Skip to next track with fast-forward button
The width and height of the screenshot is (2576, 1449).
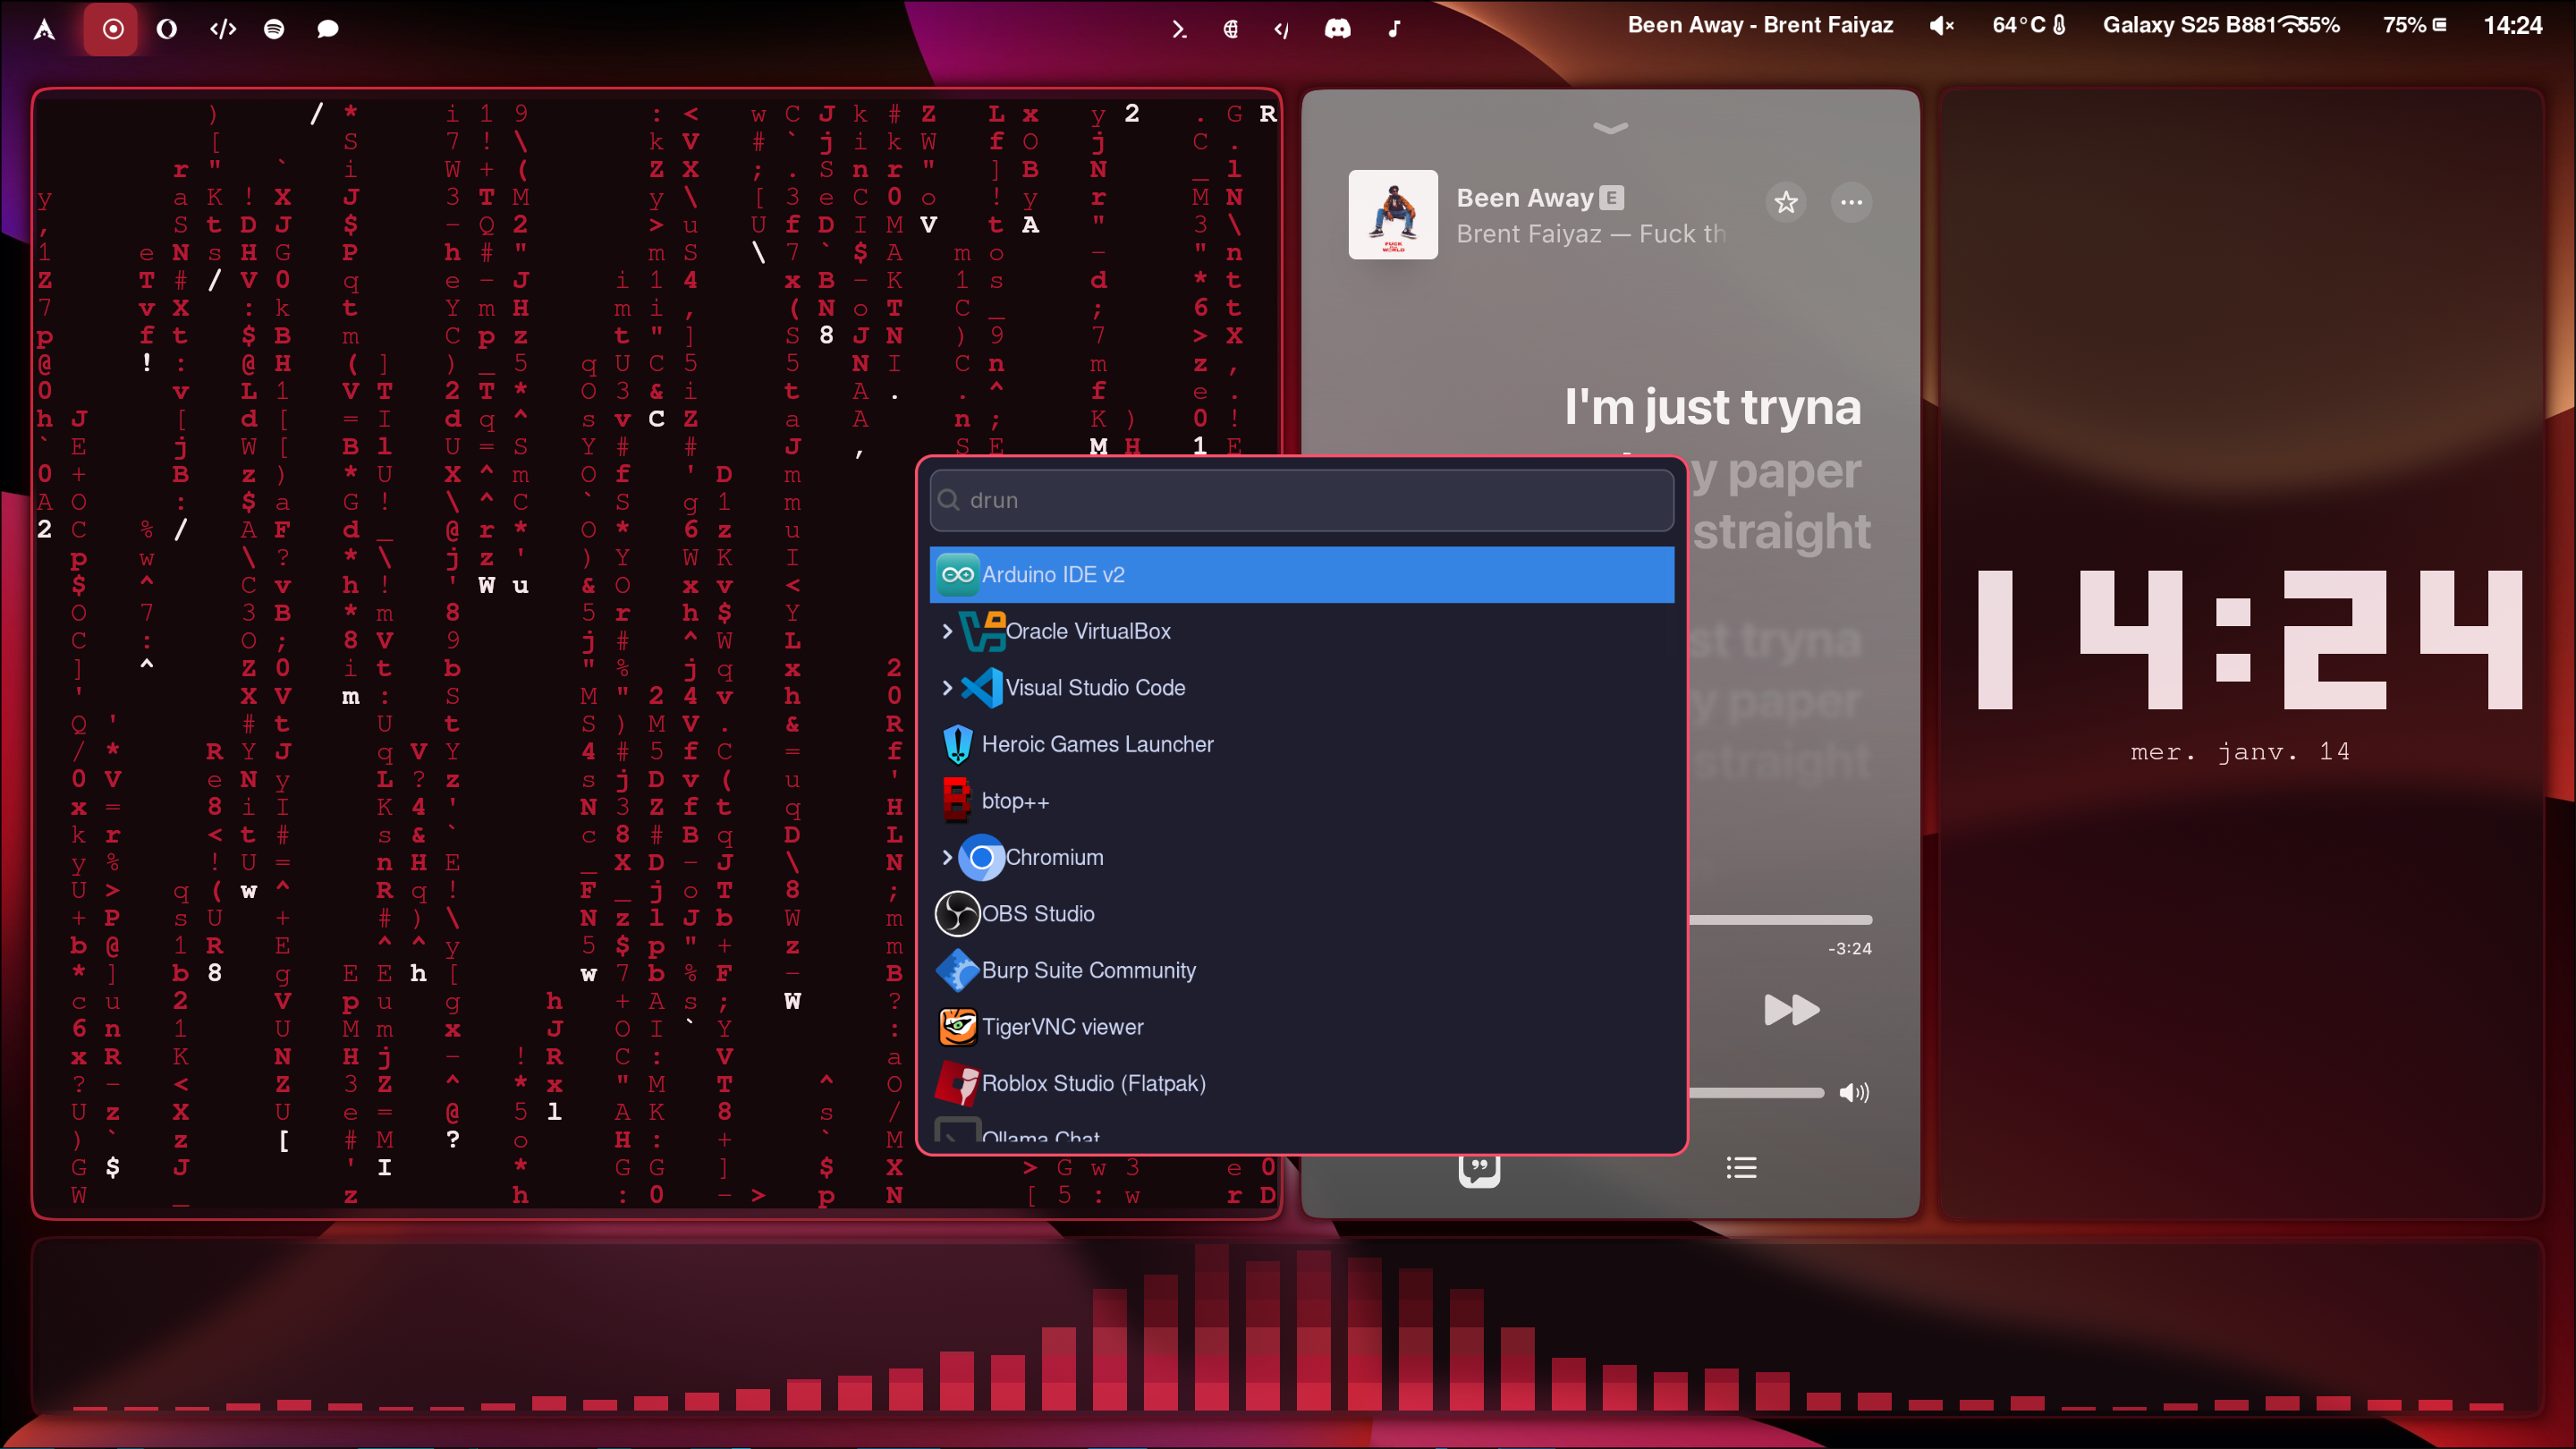[1791, 1010]
